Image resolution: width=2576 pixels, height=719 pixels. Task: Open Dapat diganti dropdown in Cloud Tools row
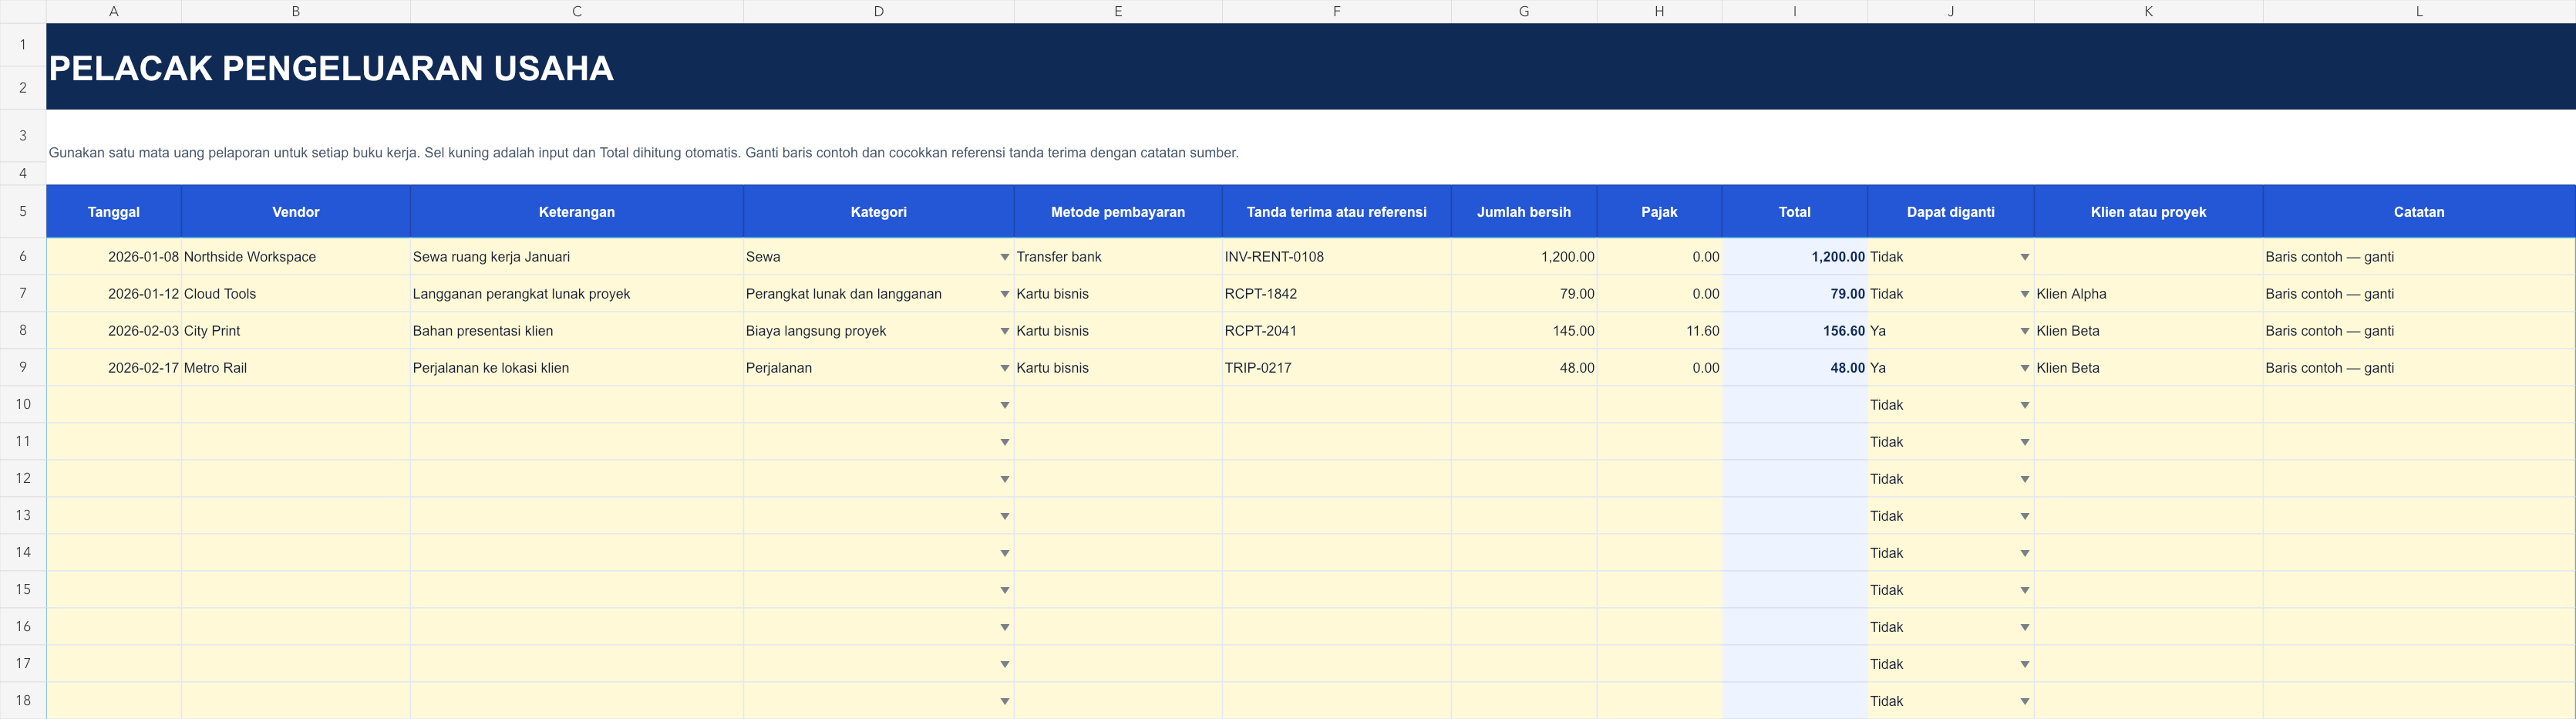[x=2024, y=294]
